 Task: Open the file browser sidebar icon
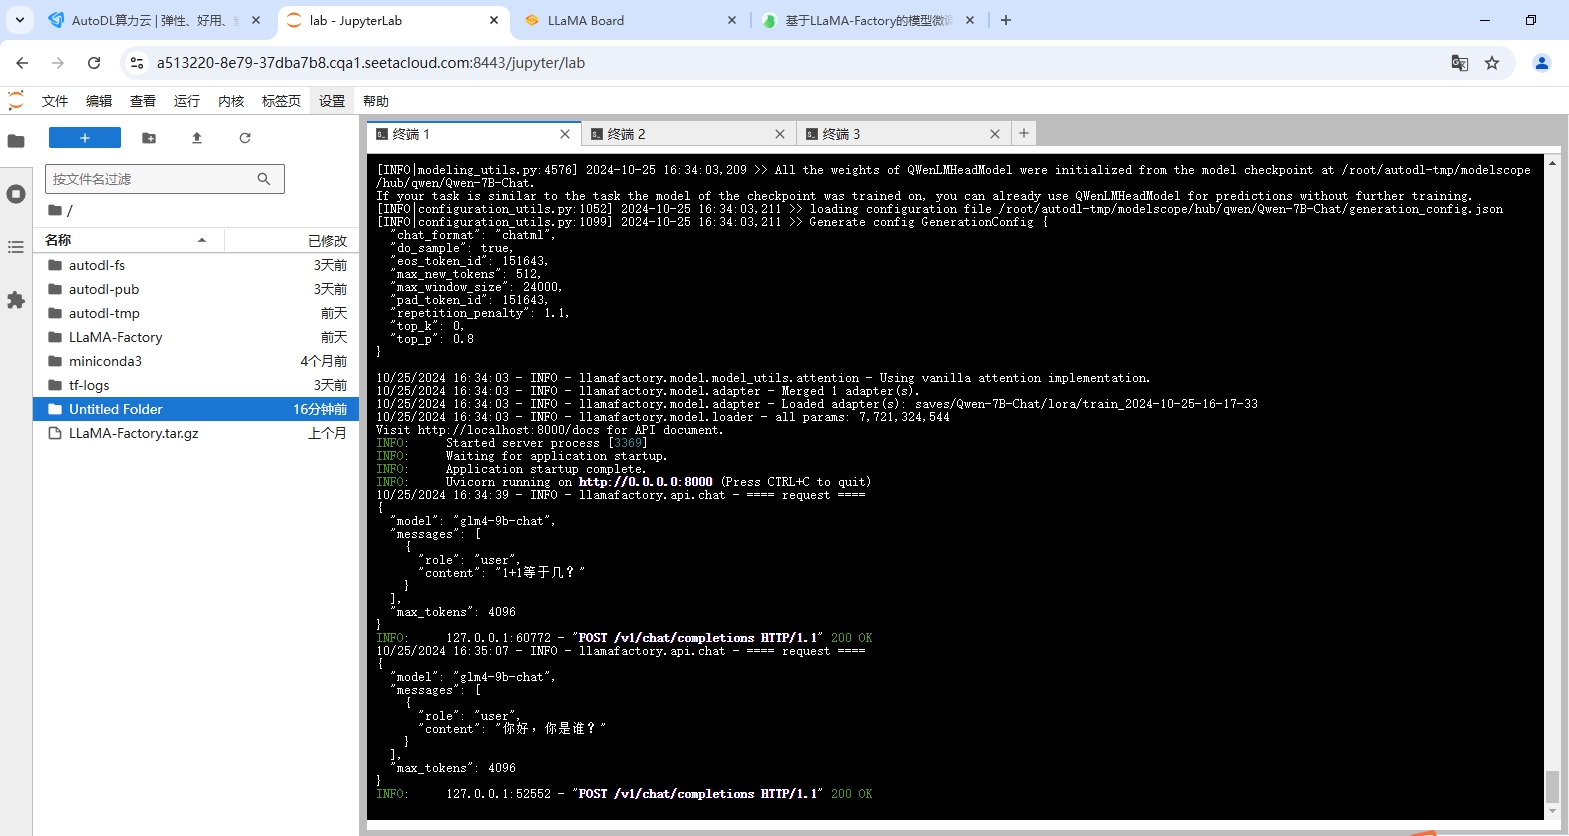tap(16, 141)
